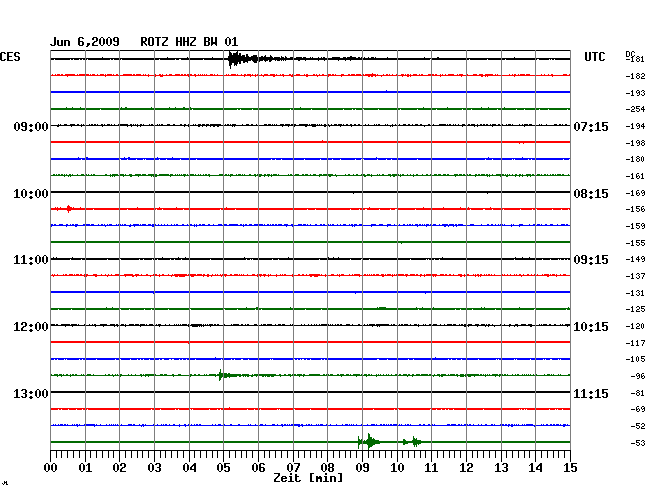This screenshot has width=650, height=494.
Task: Select DC offset value -149
Action: [635, 259]
